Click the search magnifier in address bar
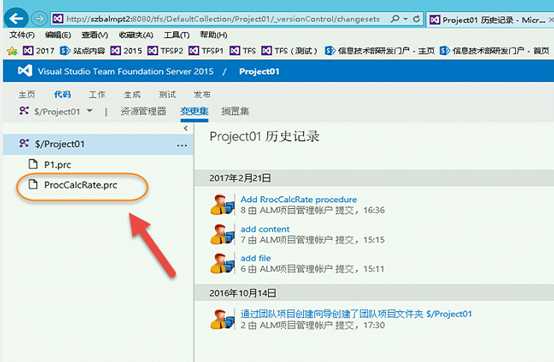The height and width of the screenshot is (362, 554). pos(395,19)
